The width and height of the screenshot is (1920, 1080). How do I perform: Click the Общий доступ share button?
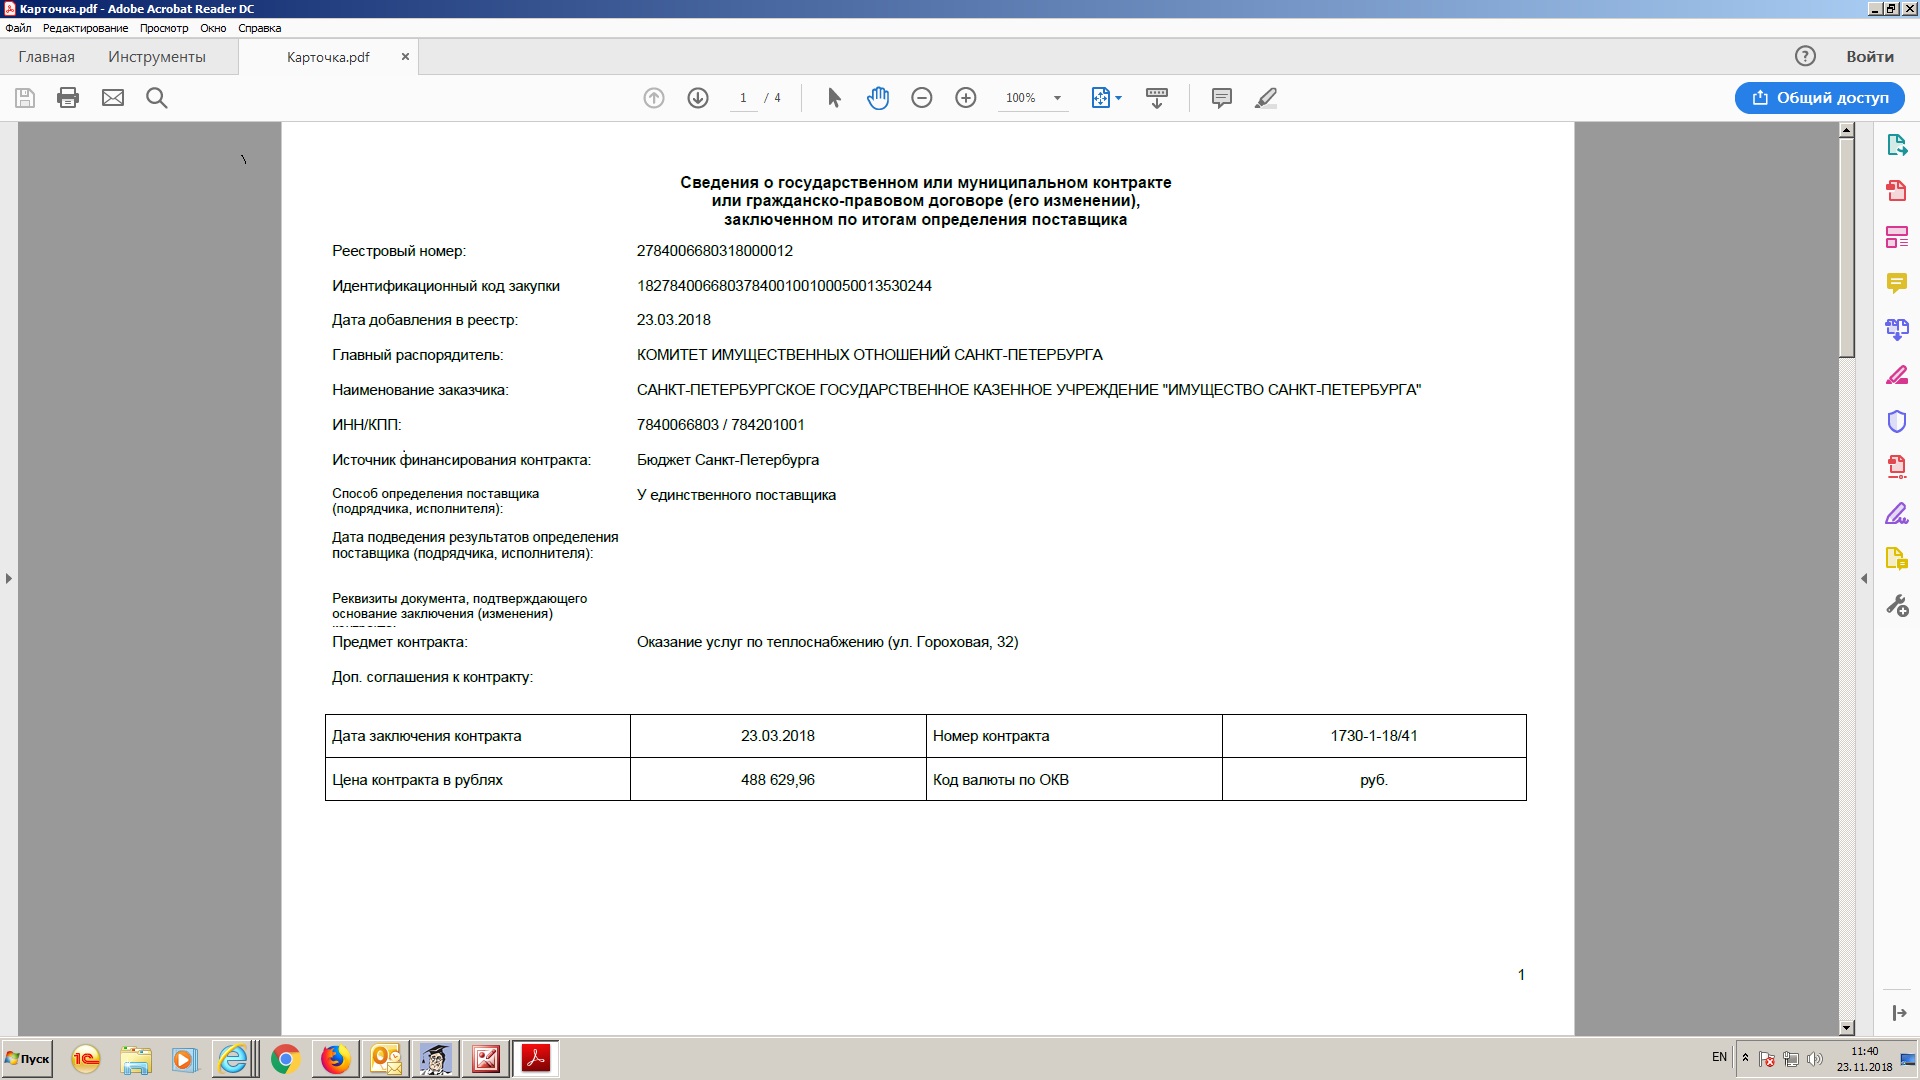(x=1820, y=98)
